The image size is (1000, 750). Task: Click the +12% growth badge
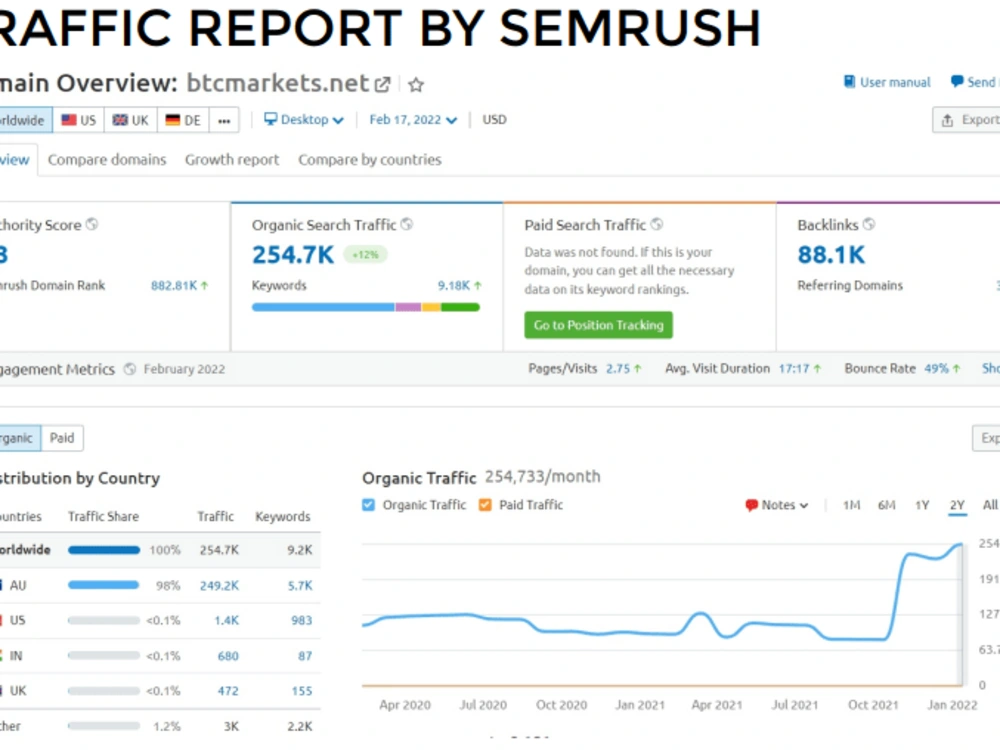point(365,254)
